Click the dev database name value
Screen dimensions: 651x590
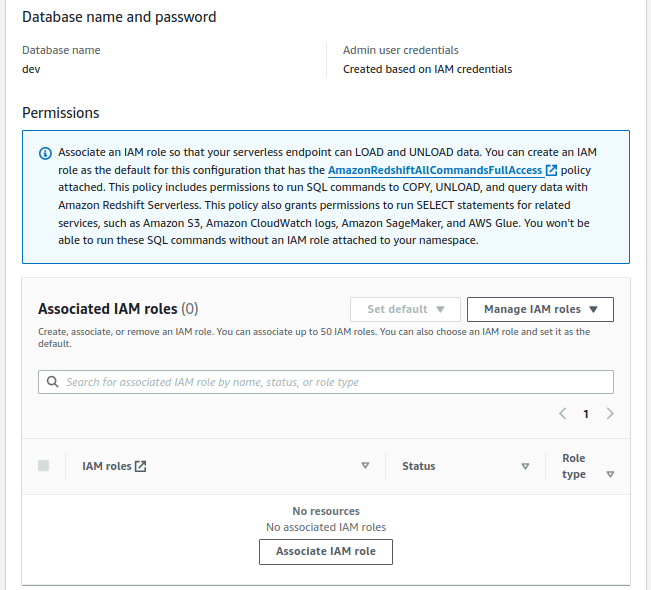[x=31, y=70]
